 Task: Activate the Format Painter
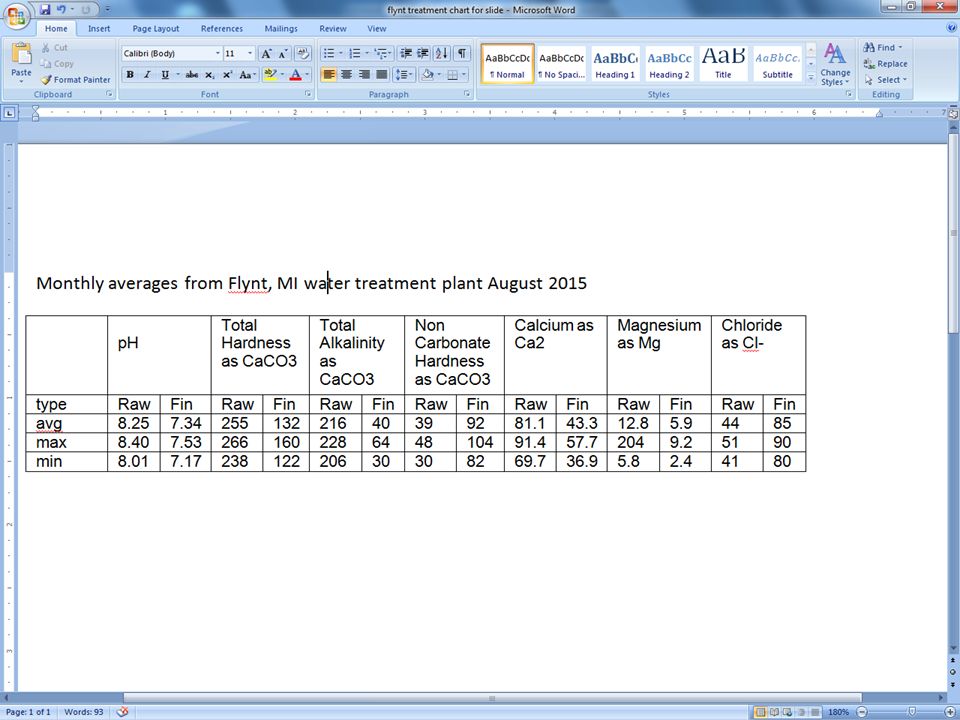click(75, 80)
